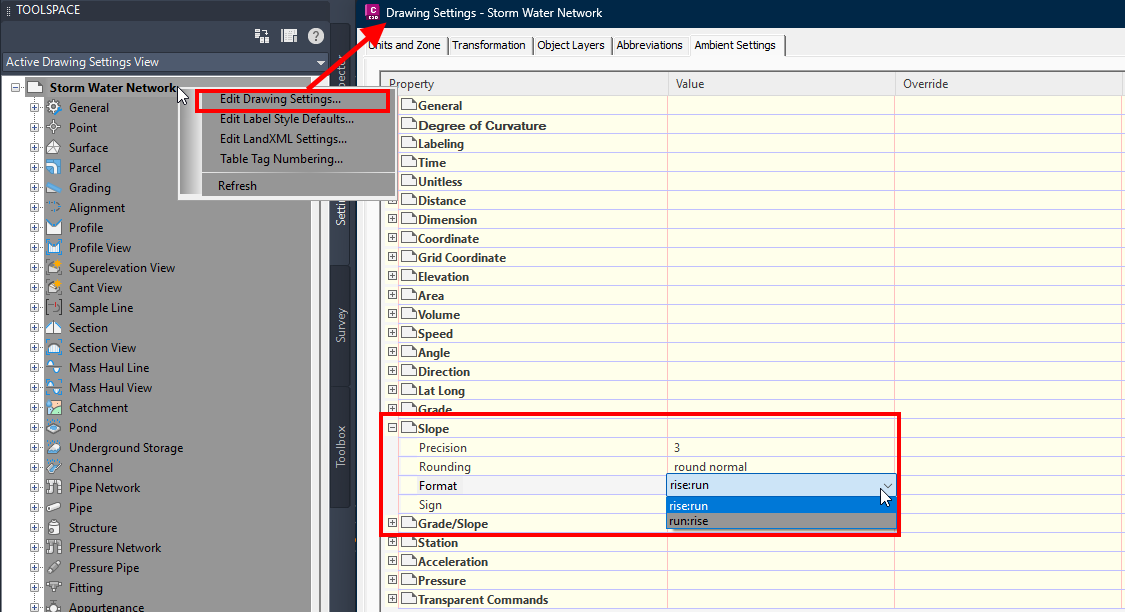This screenshot has height=612, width=1125.
Task: Click the Structure icon in tree
Action: click(x=54, y=527)
